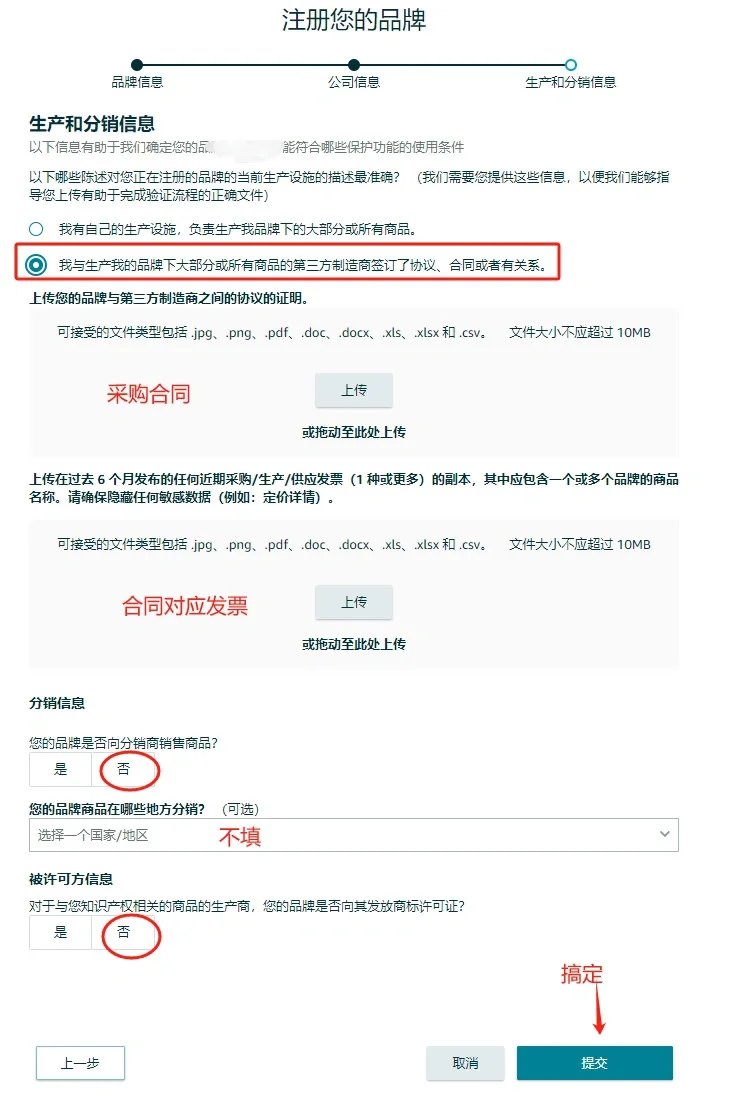This screenshot has width=729, height=1101.
Task: Choose 是 for trademark license question
Action: point(60,932)
